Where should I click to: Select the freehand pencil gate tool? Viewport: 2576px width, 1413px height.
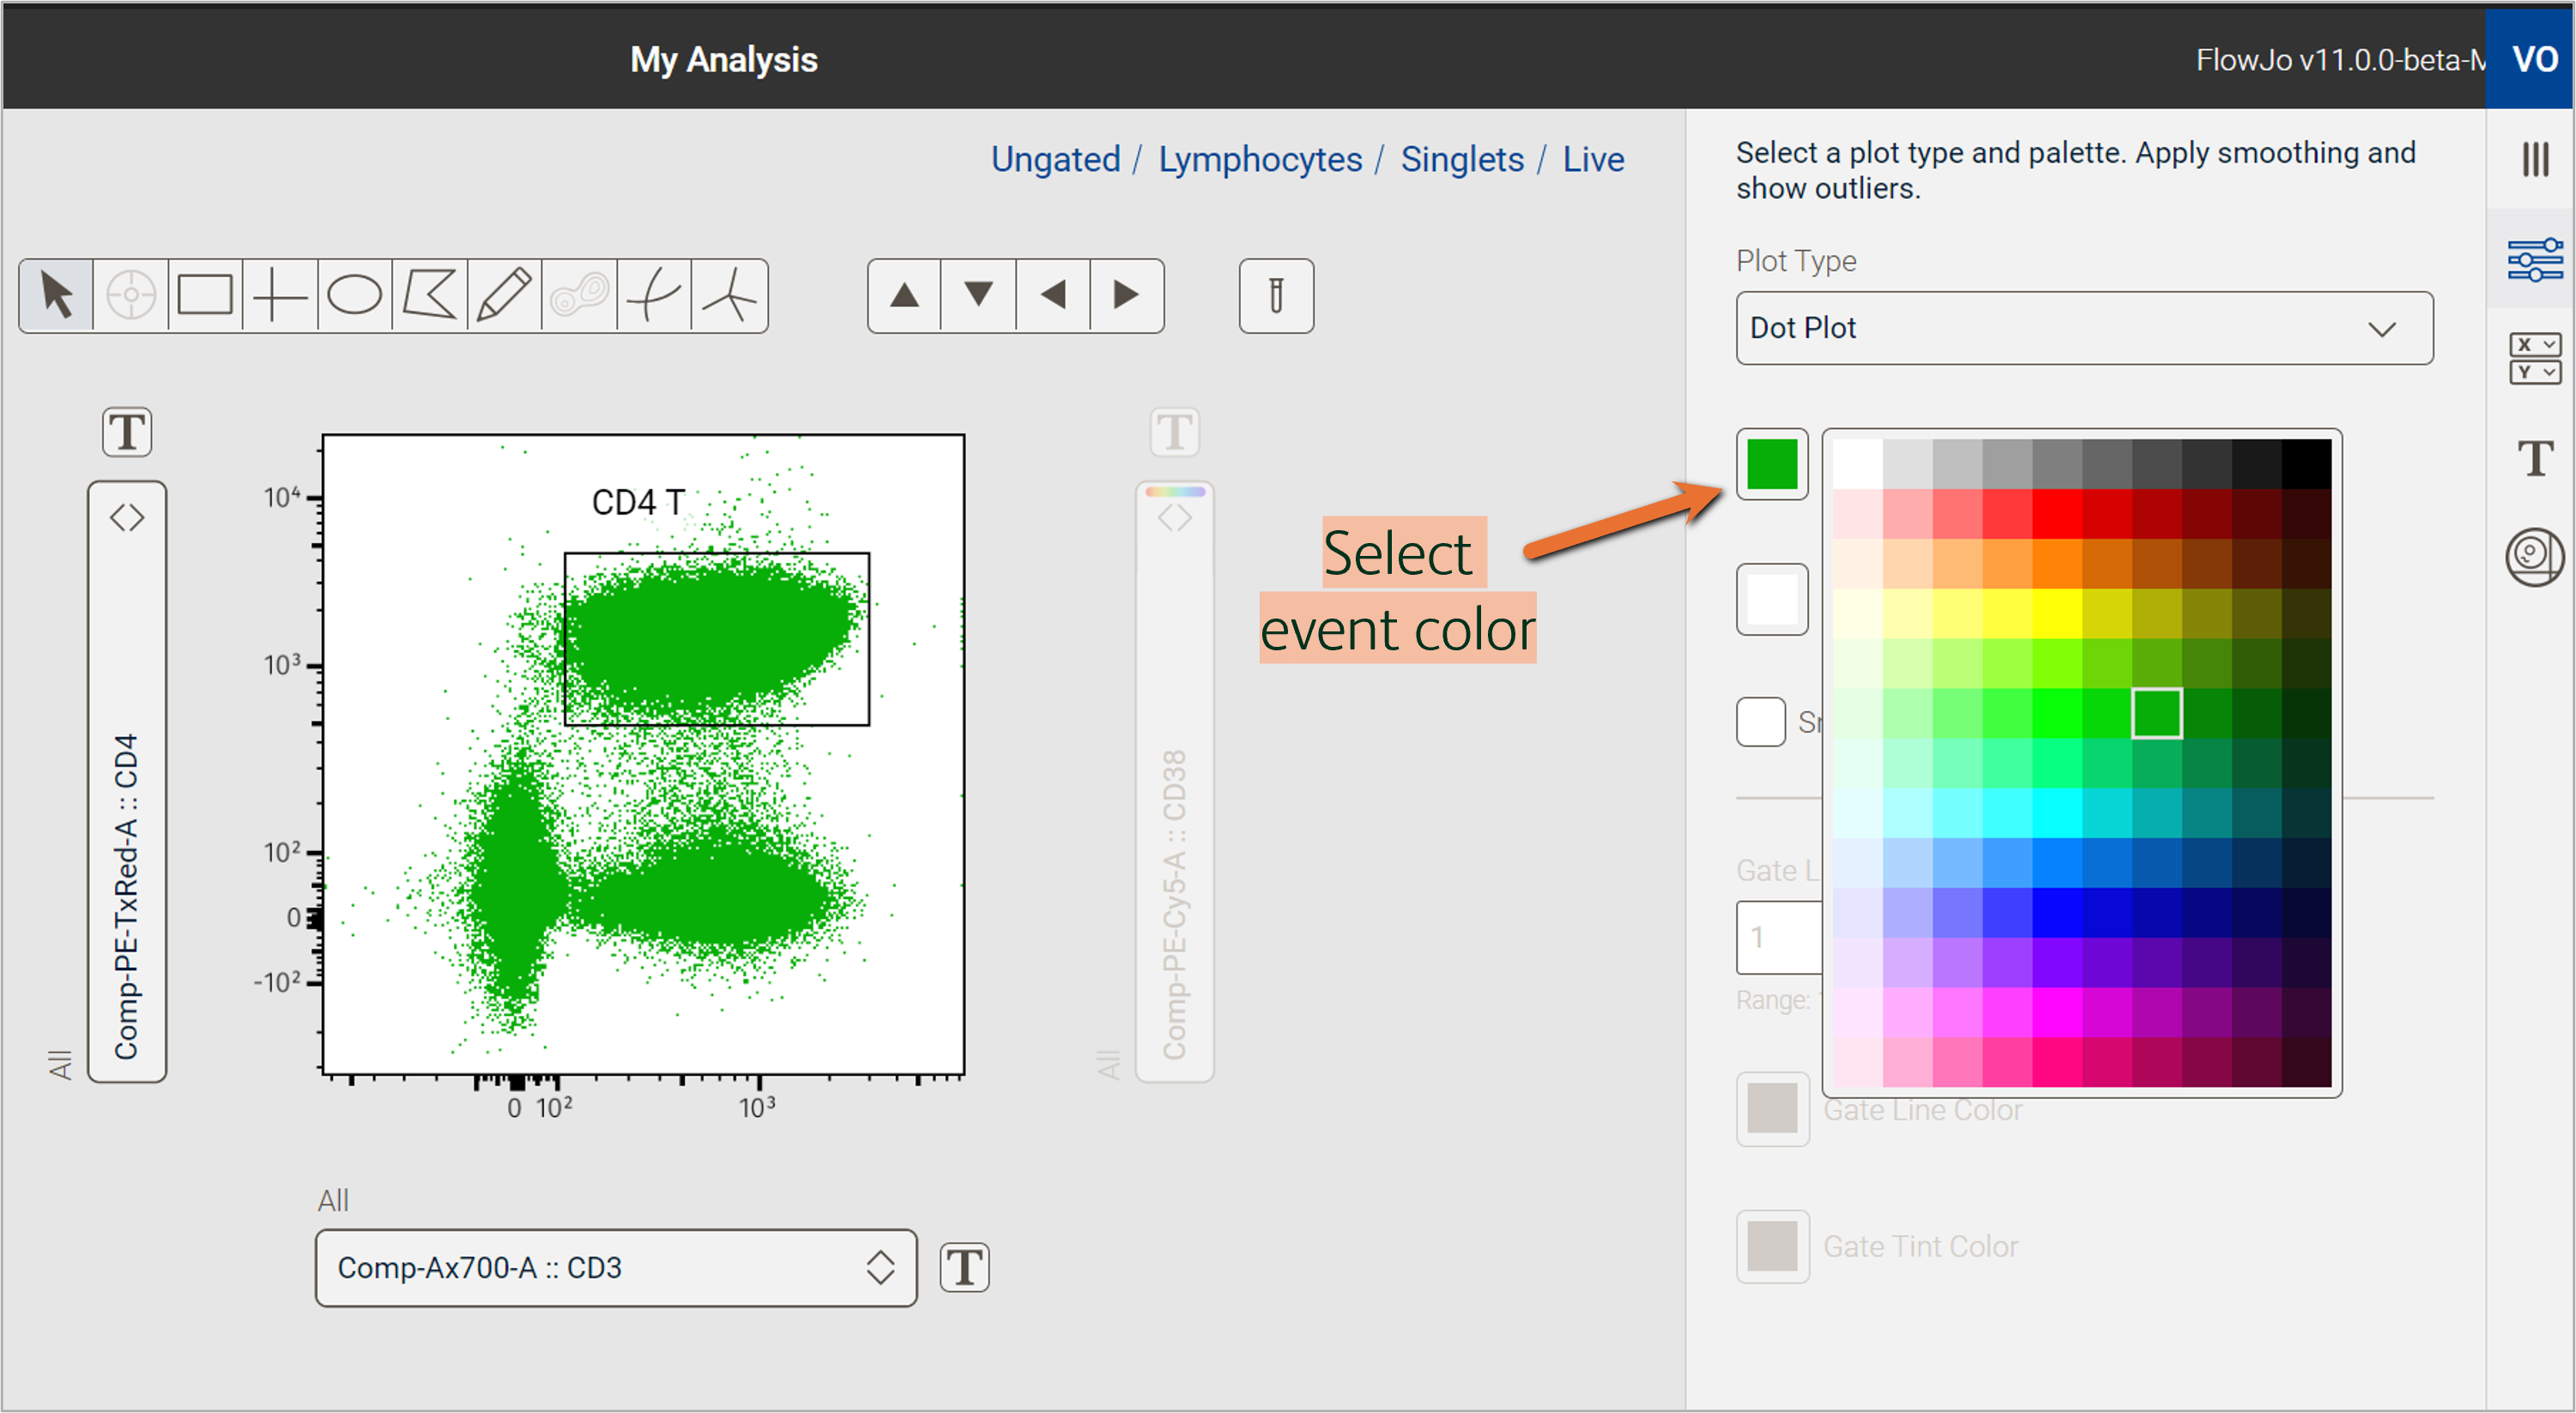(x=503, y=295)
